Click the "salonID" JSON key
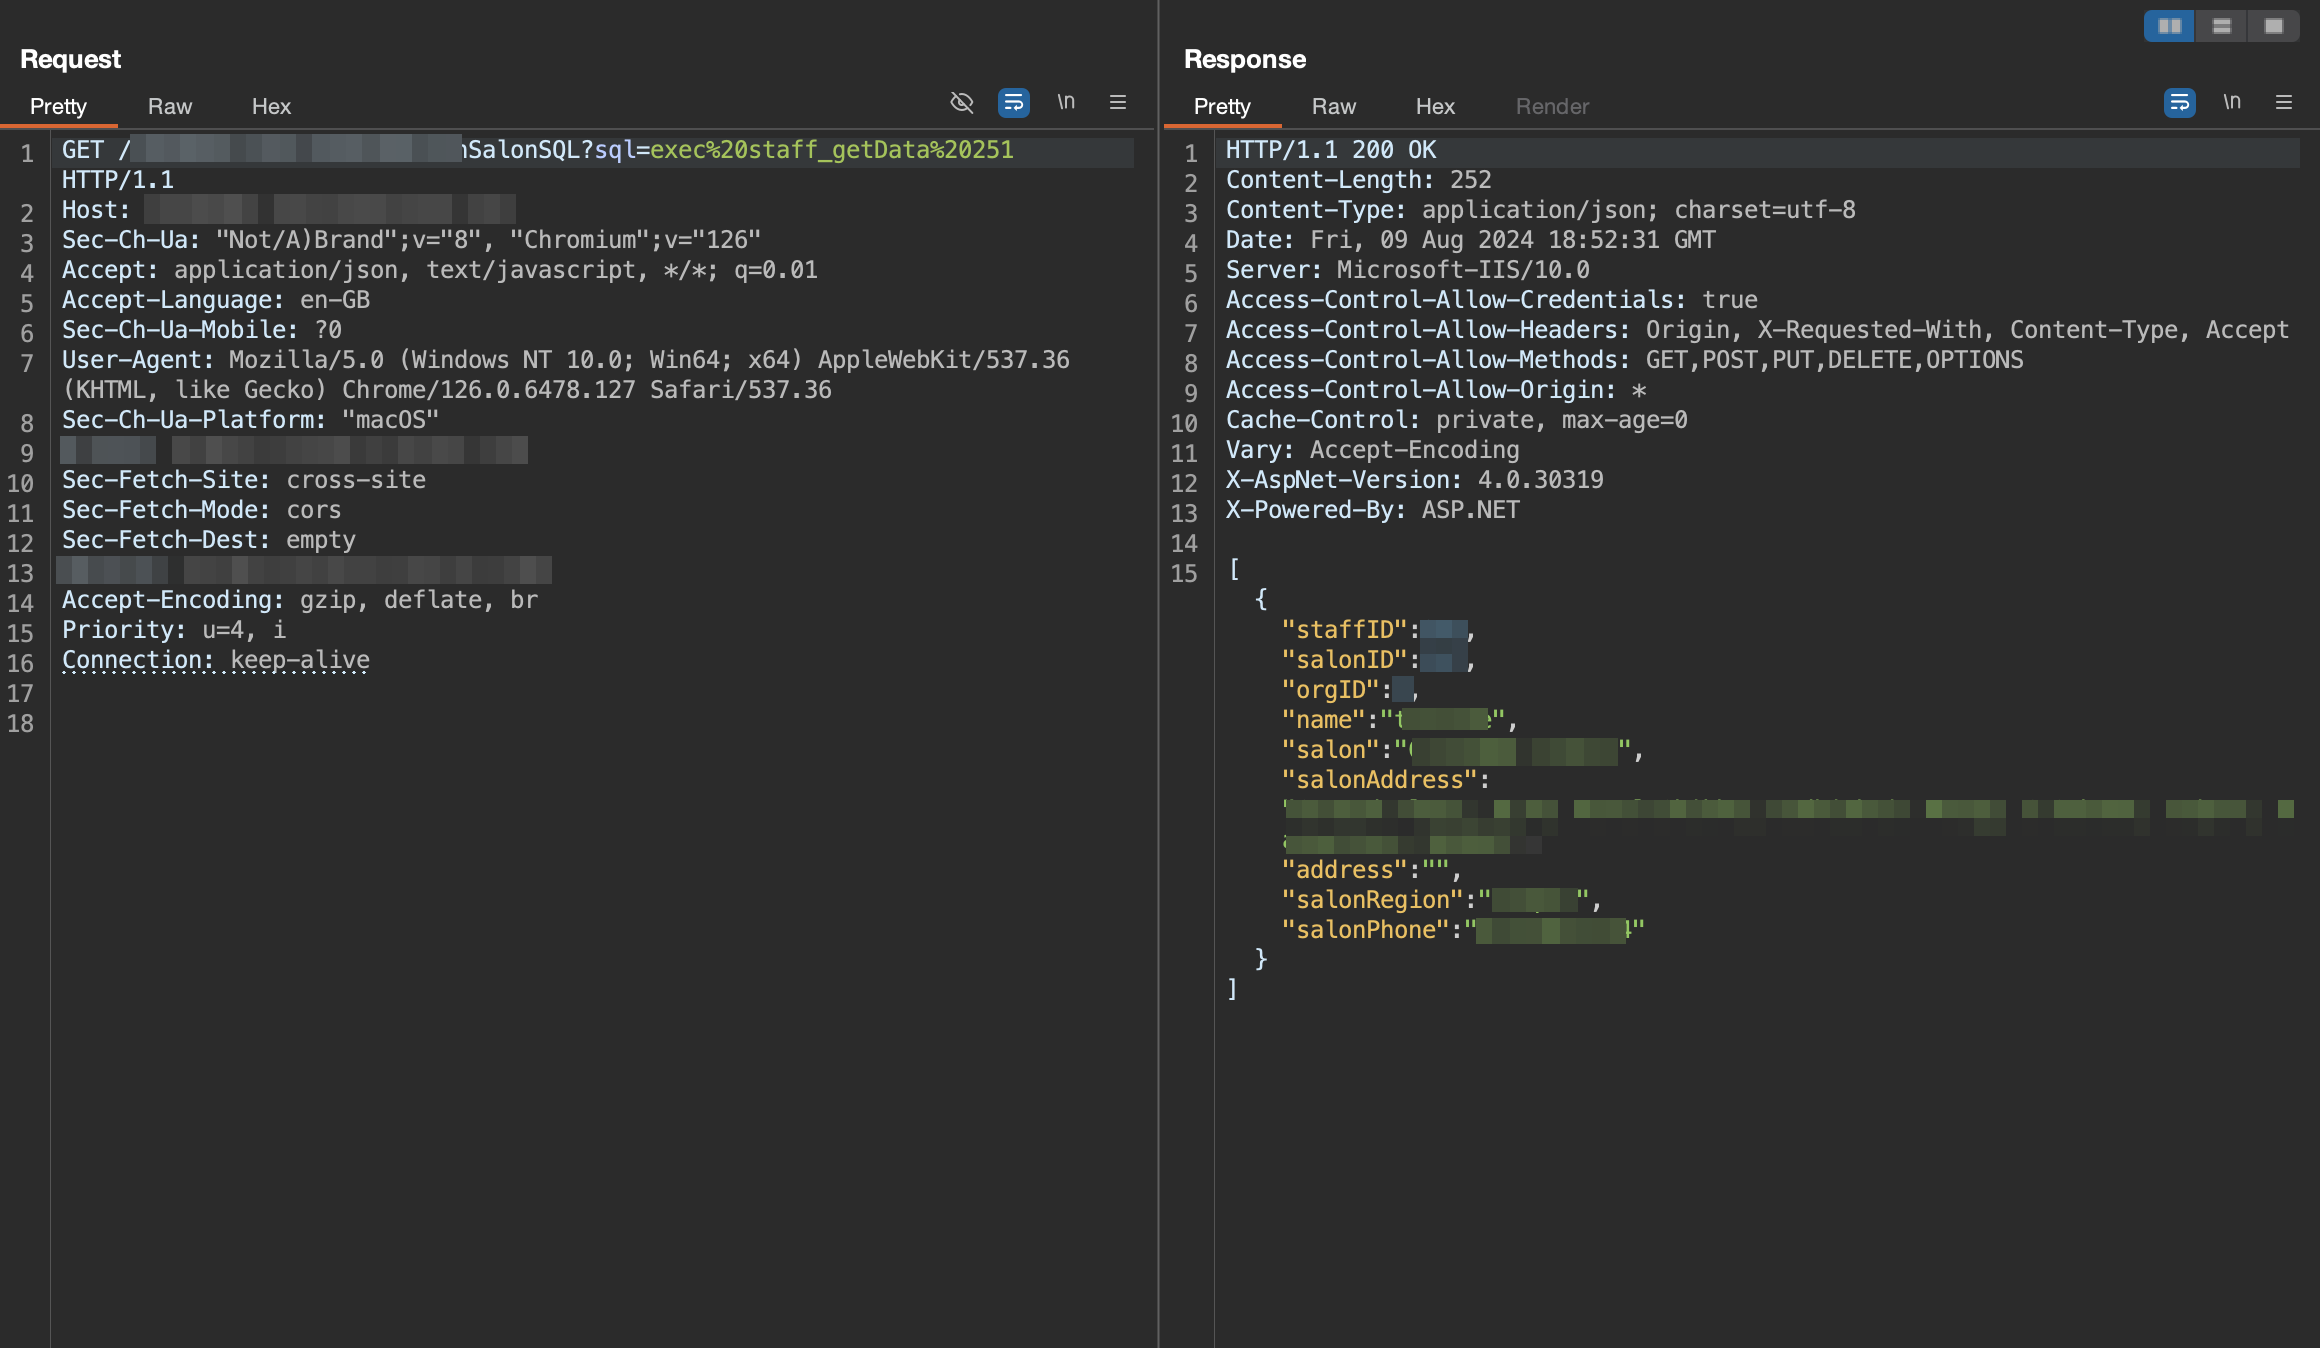This screenshot has height=1348, width=2320. pyautogui.click(x=1345, y=660)
